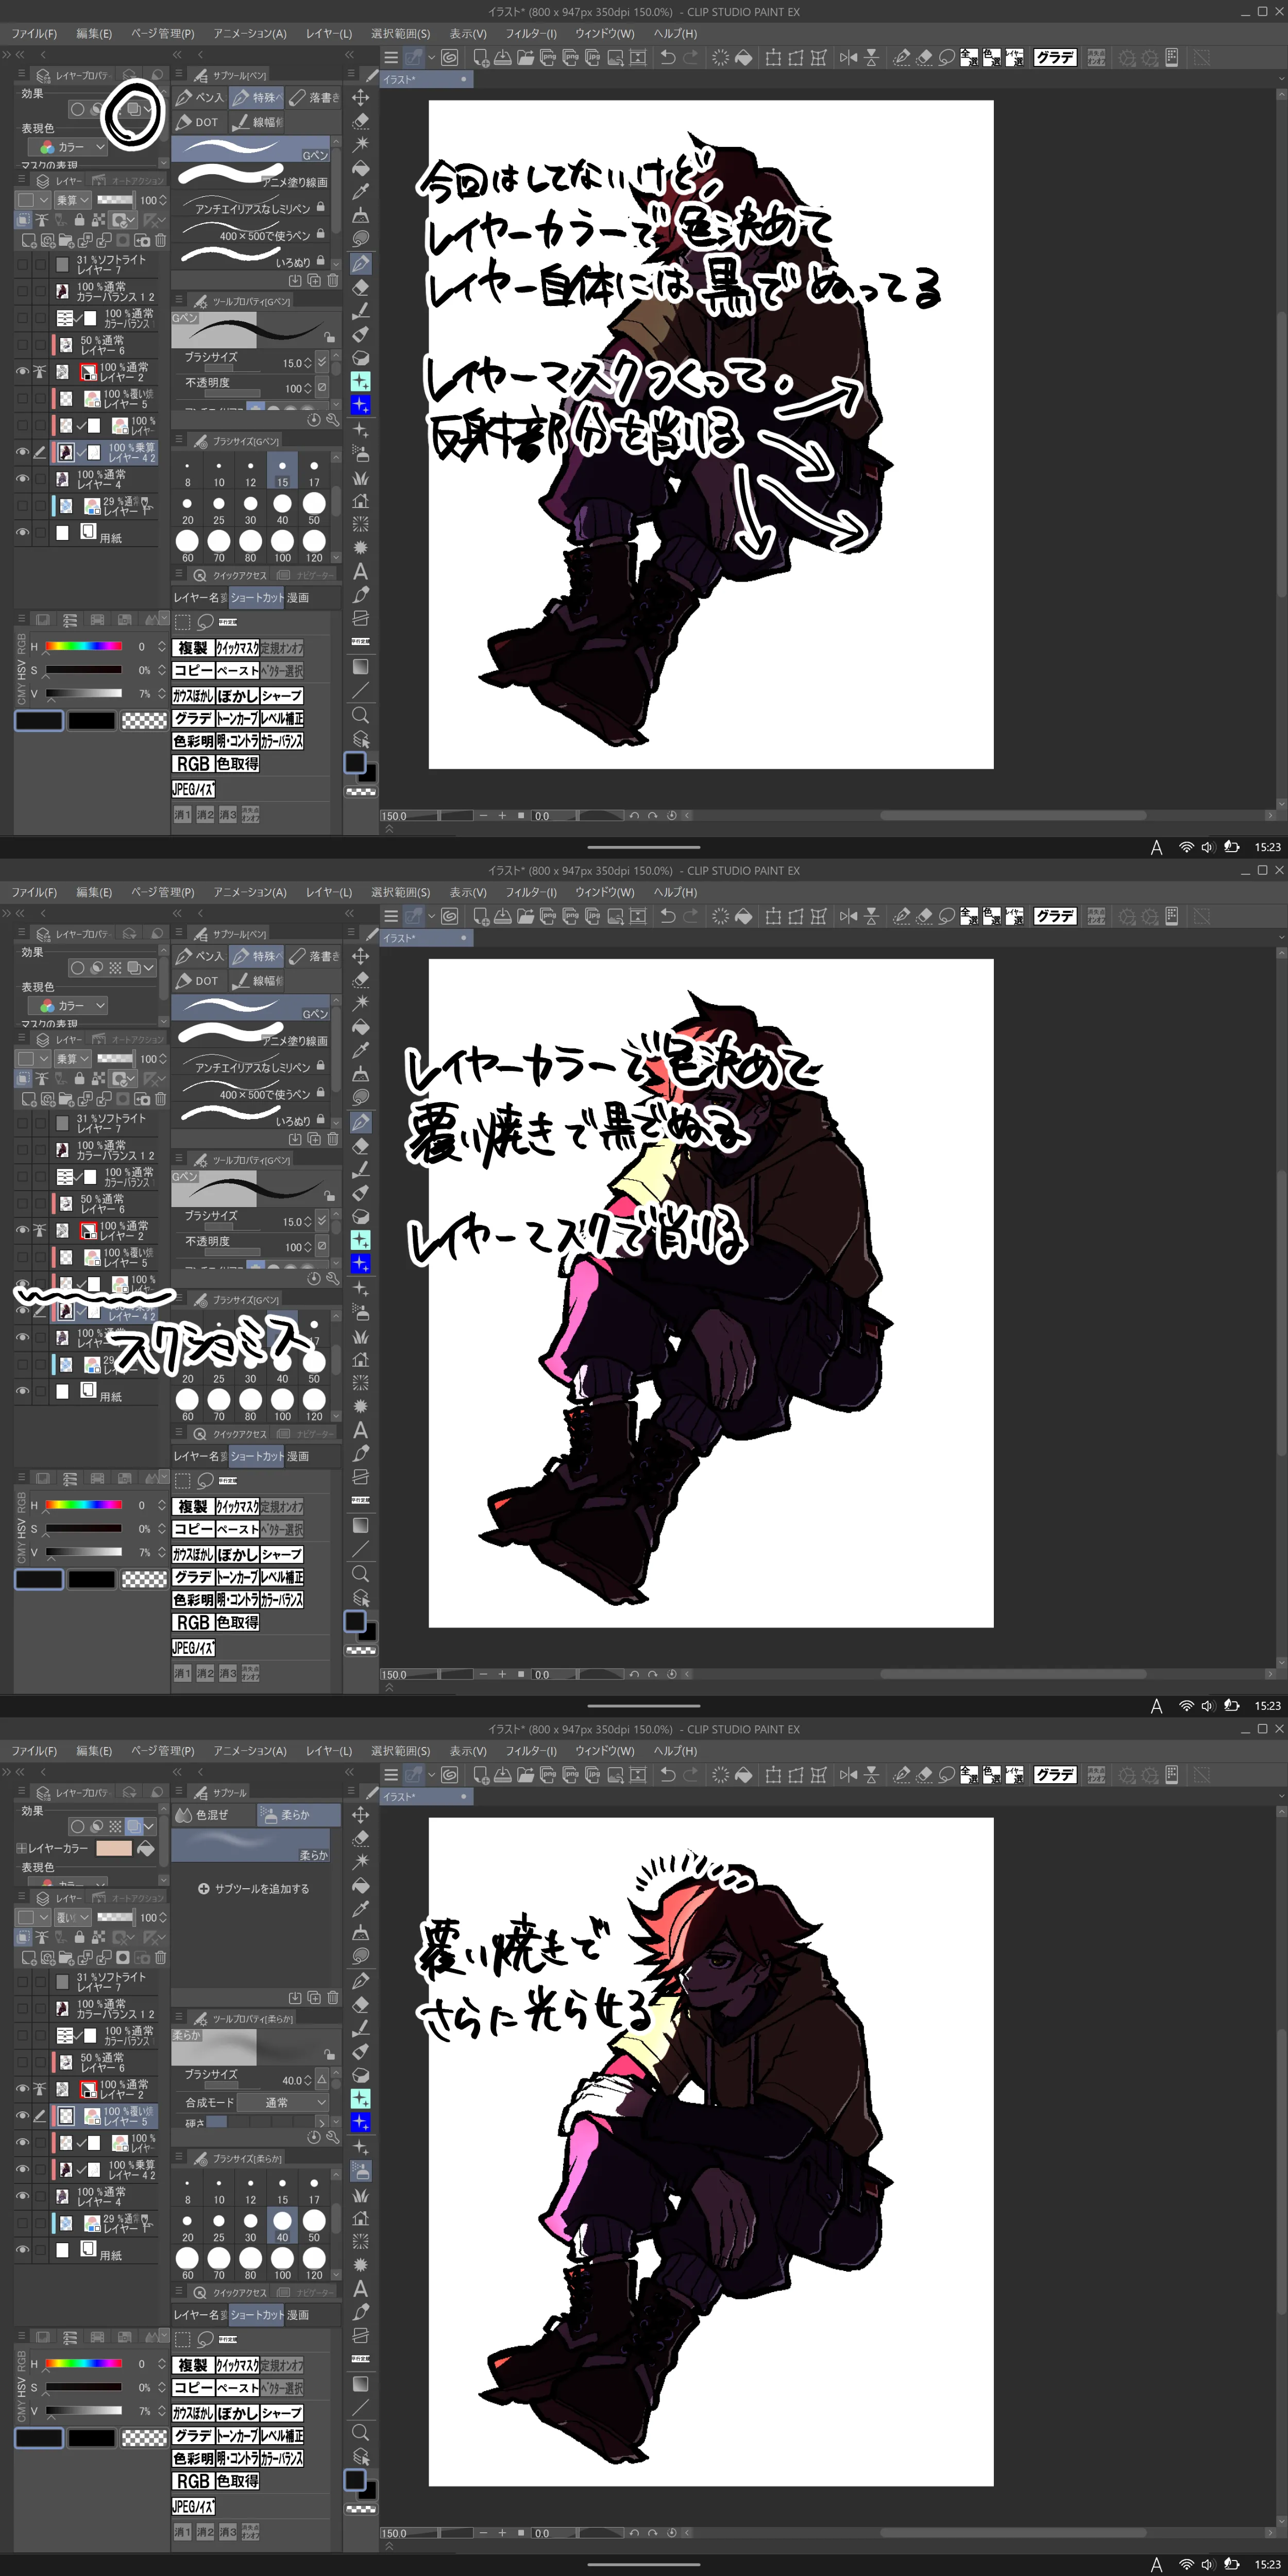Screen dimensions: 1288x2576
Task: Click the Undo arrow in the top command bar
Action: [x=667, y=57]
